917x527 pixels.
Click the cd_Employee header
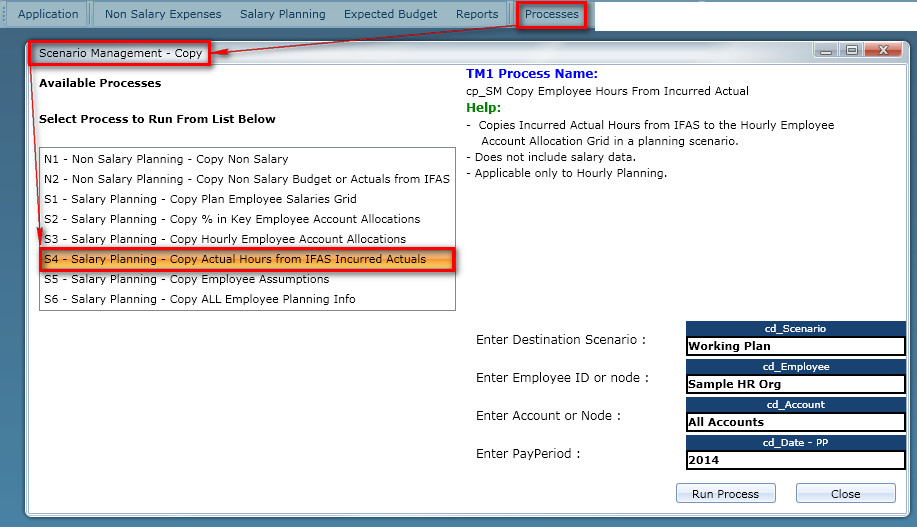pos(796,367)
